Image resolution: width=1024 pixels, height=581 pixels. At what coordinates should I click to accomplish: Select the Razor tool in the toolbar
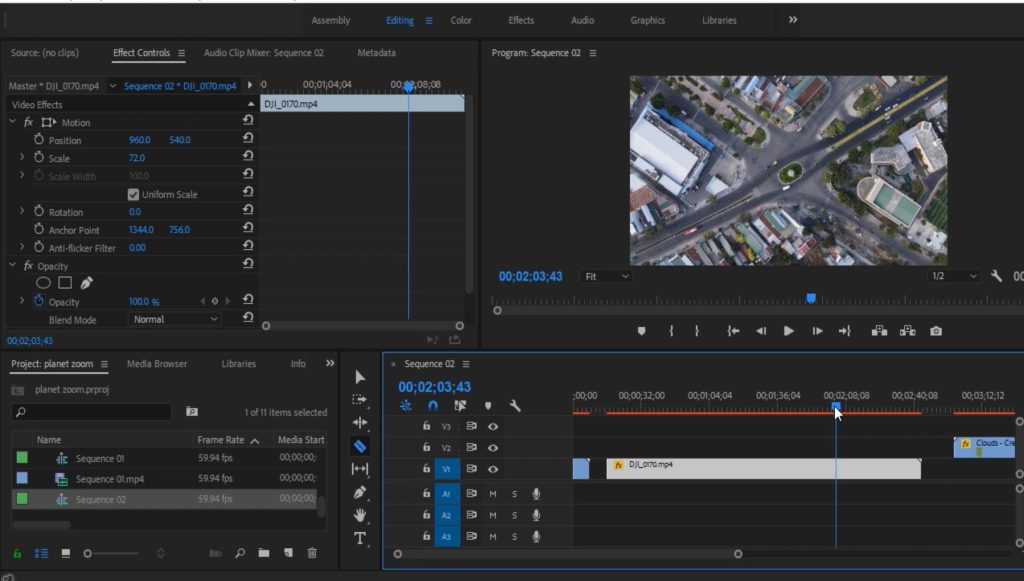coord(360,446)
